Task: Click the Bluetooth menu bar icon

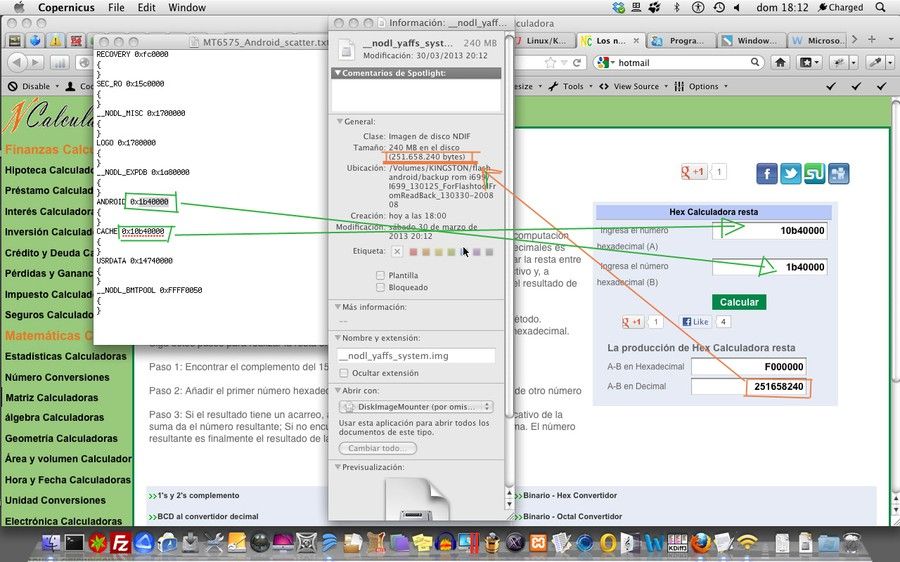Action: point(677,7)
